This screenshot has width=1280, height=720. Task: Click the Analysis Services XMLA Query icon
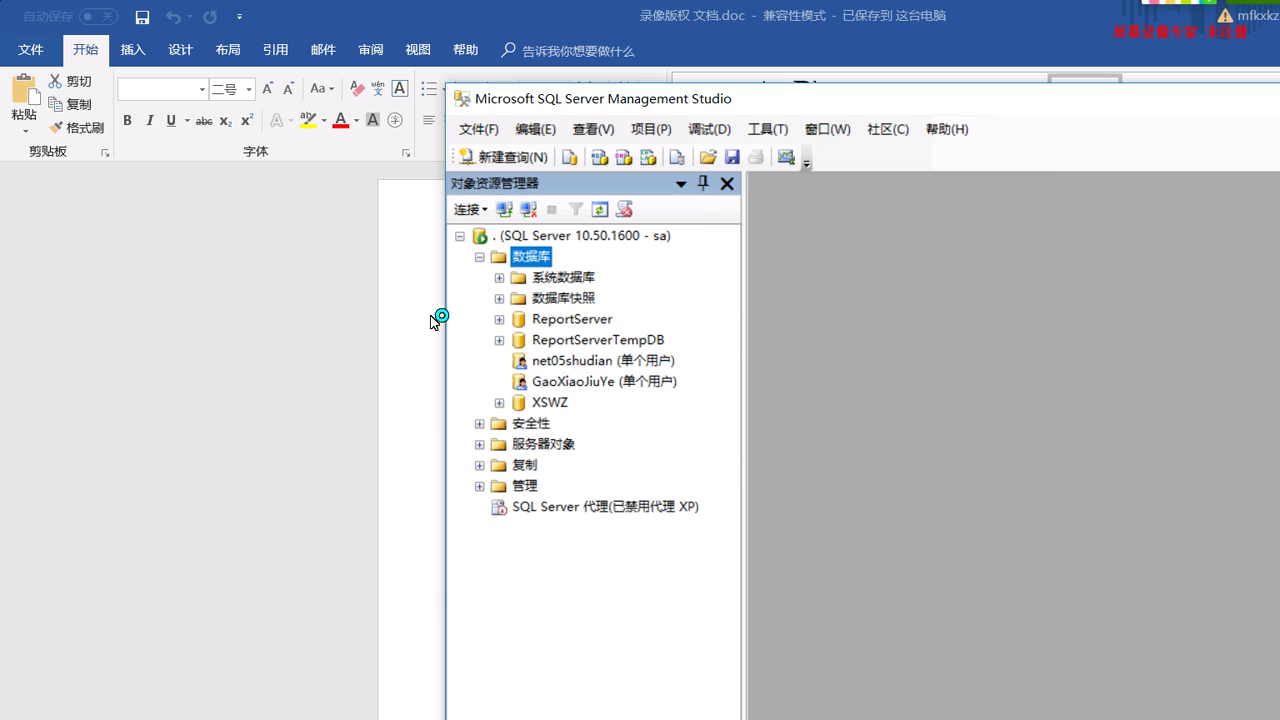(648, 157)
